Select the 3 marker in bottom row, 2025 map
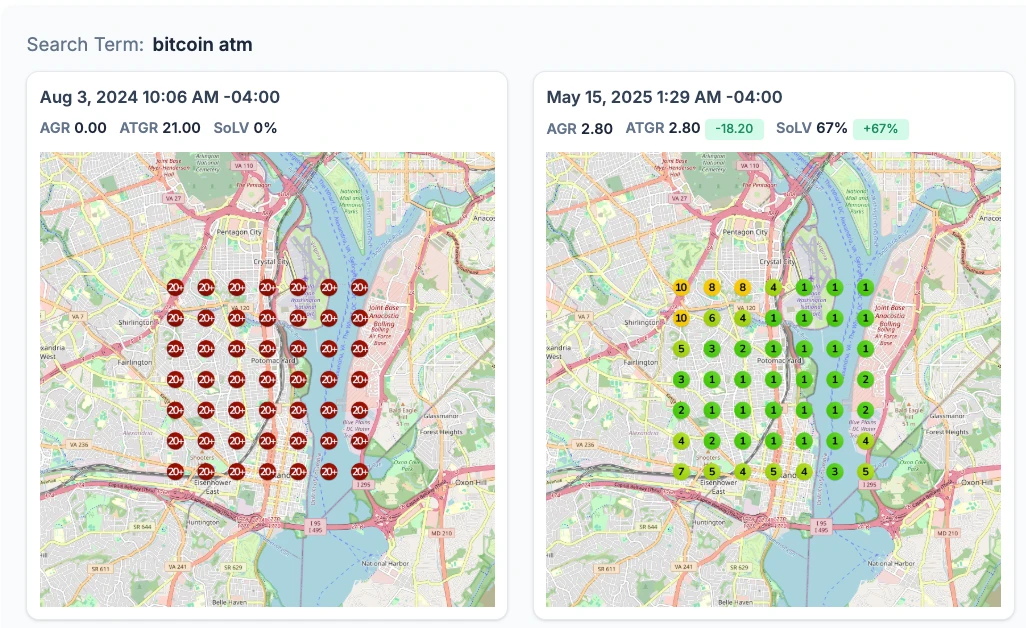 [x=834, y=471]
